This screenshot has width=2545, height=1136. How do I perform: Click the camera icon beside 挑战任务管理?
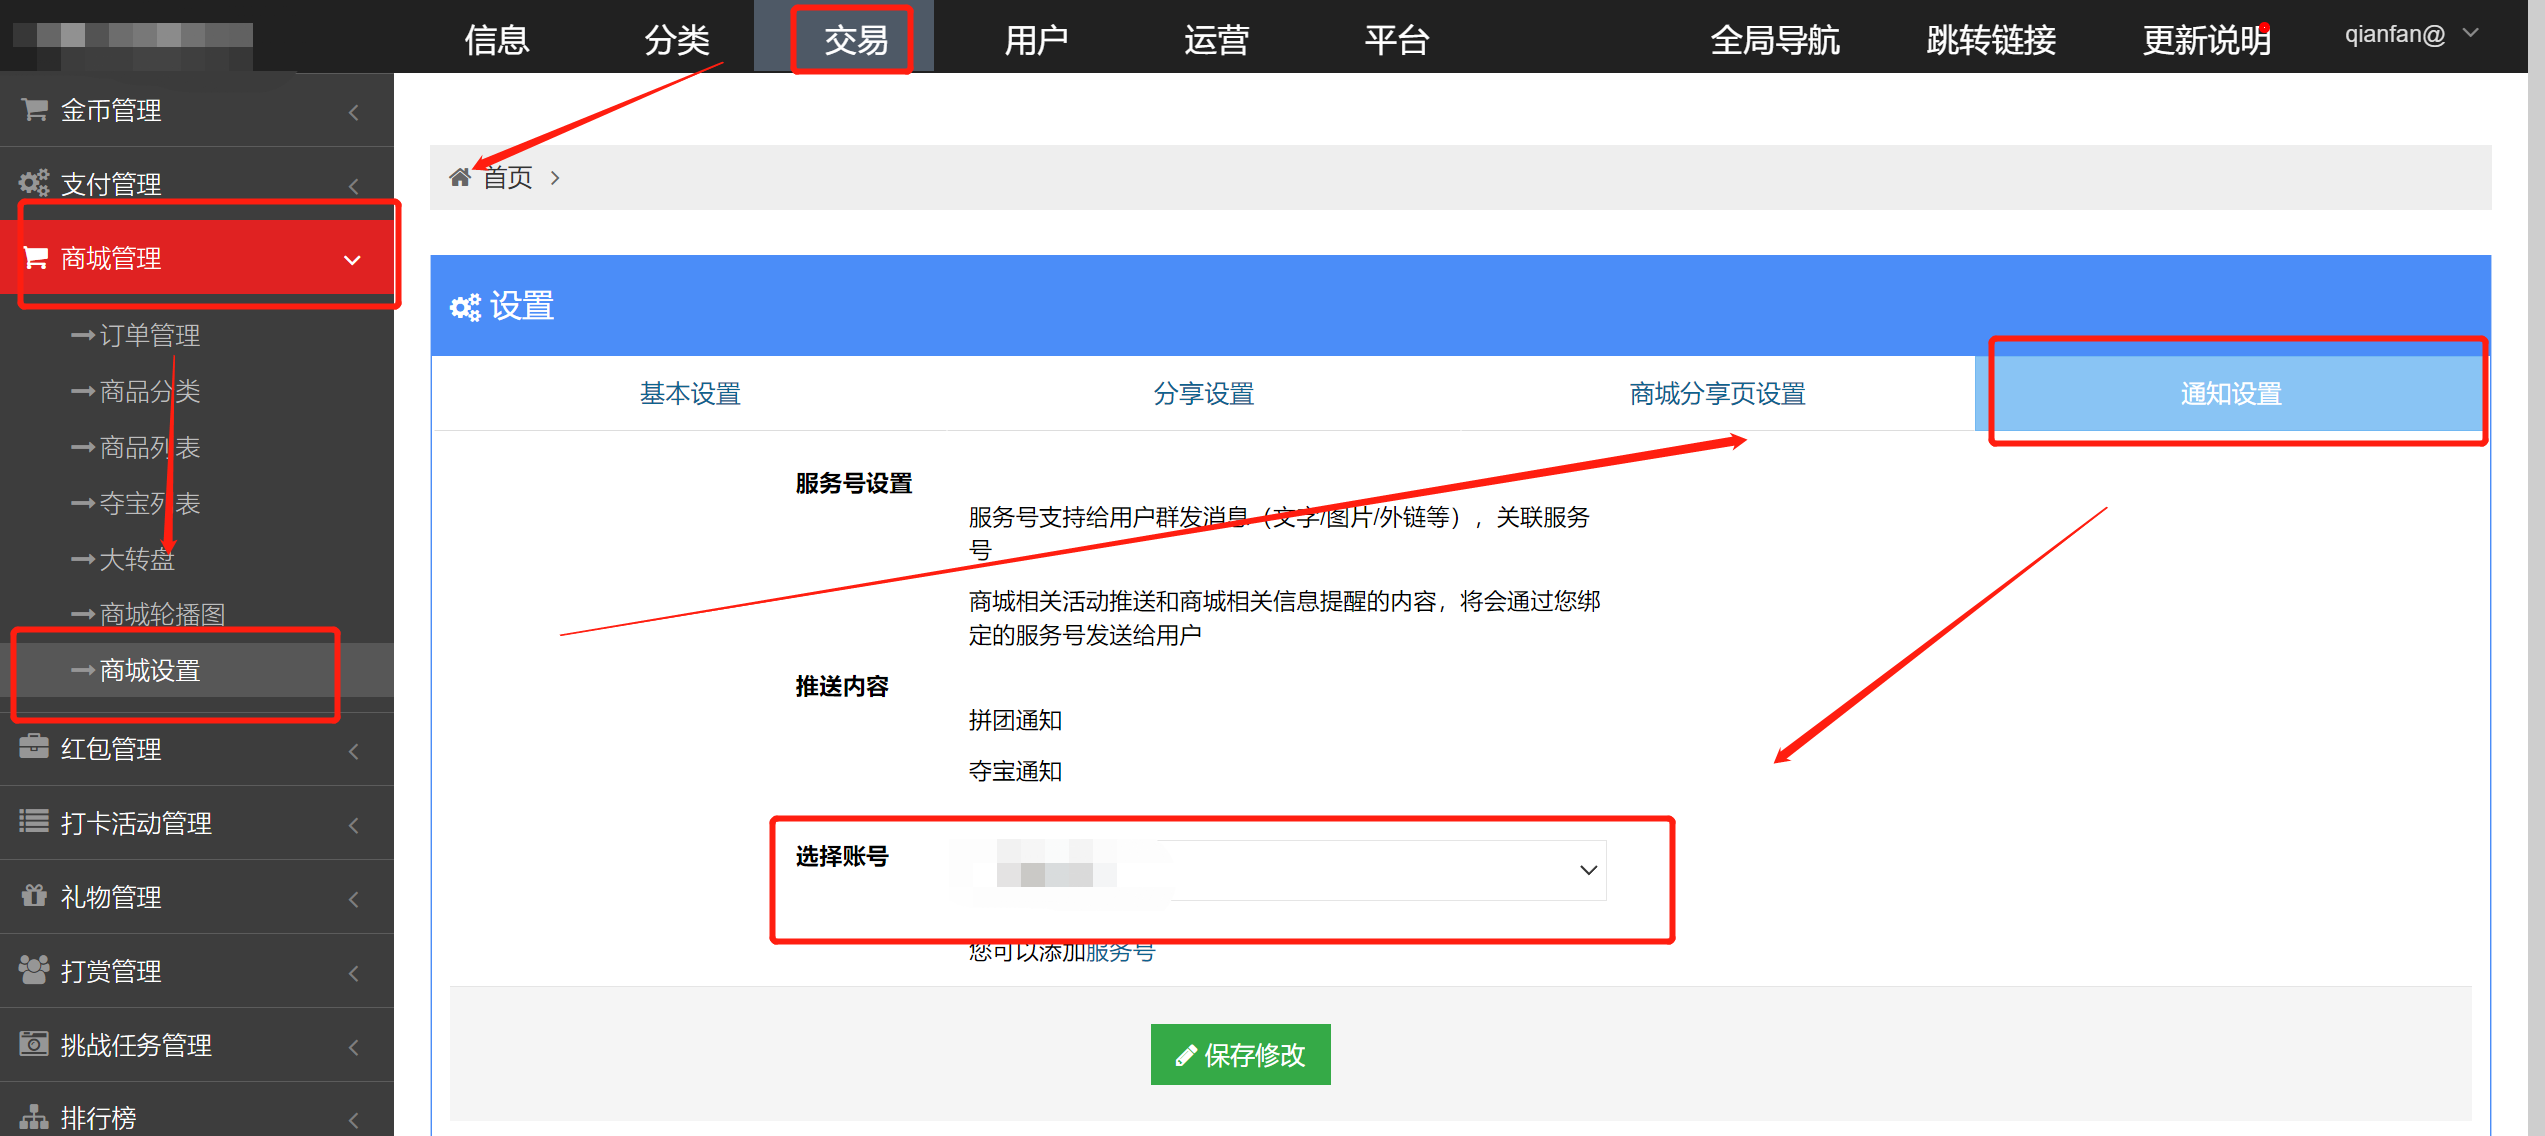[34, 1043]
